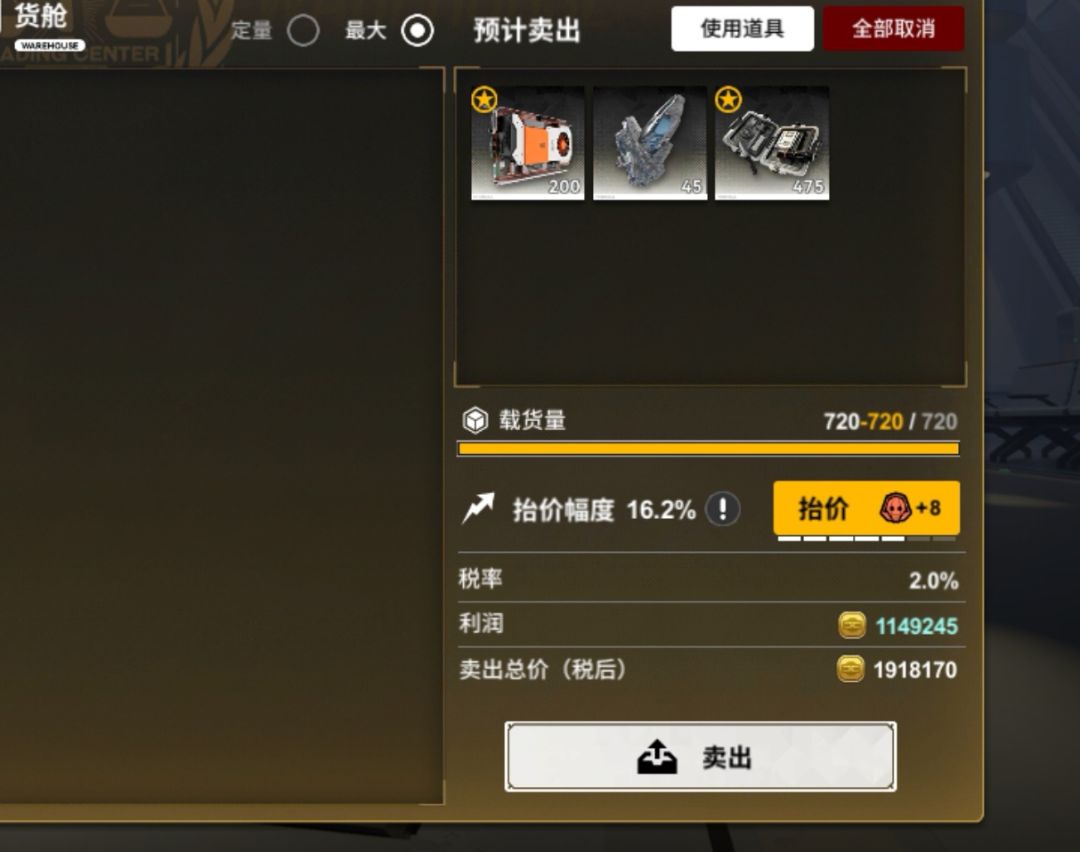Click the red mask icon on 抬价
Screen dimensions: 1080x852
pyautogui.click(x=895, y=508)
